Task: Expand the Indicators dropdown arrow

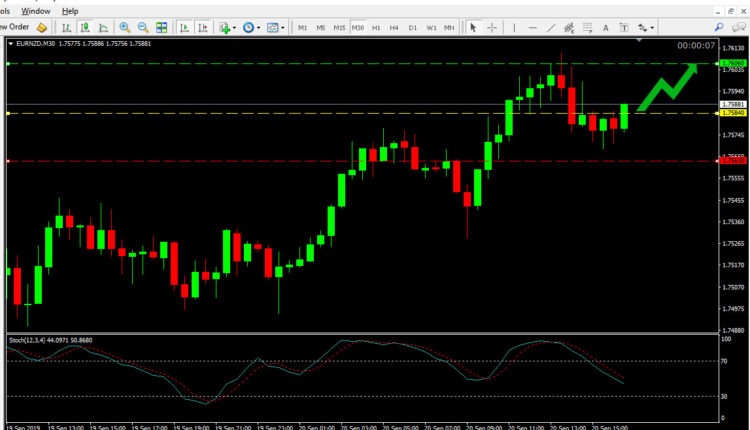Action: point(234,28)
